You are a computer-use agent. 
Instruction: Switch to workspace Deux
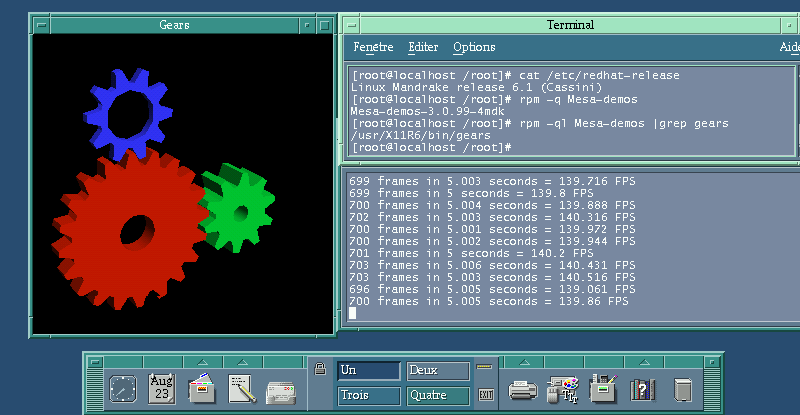coord(438,371)
